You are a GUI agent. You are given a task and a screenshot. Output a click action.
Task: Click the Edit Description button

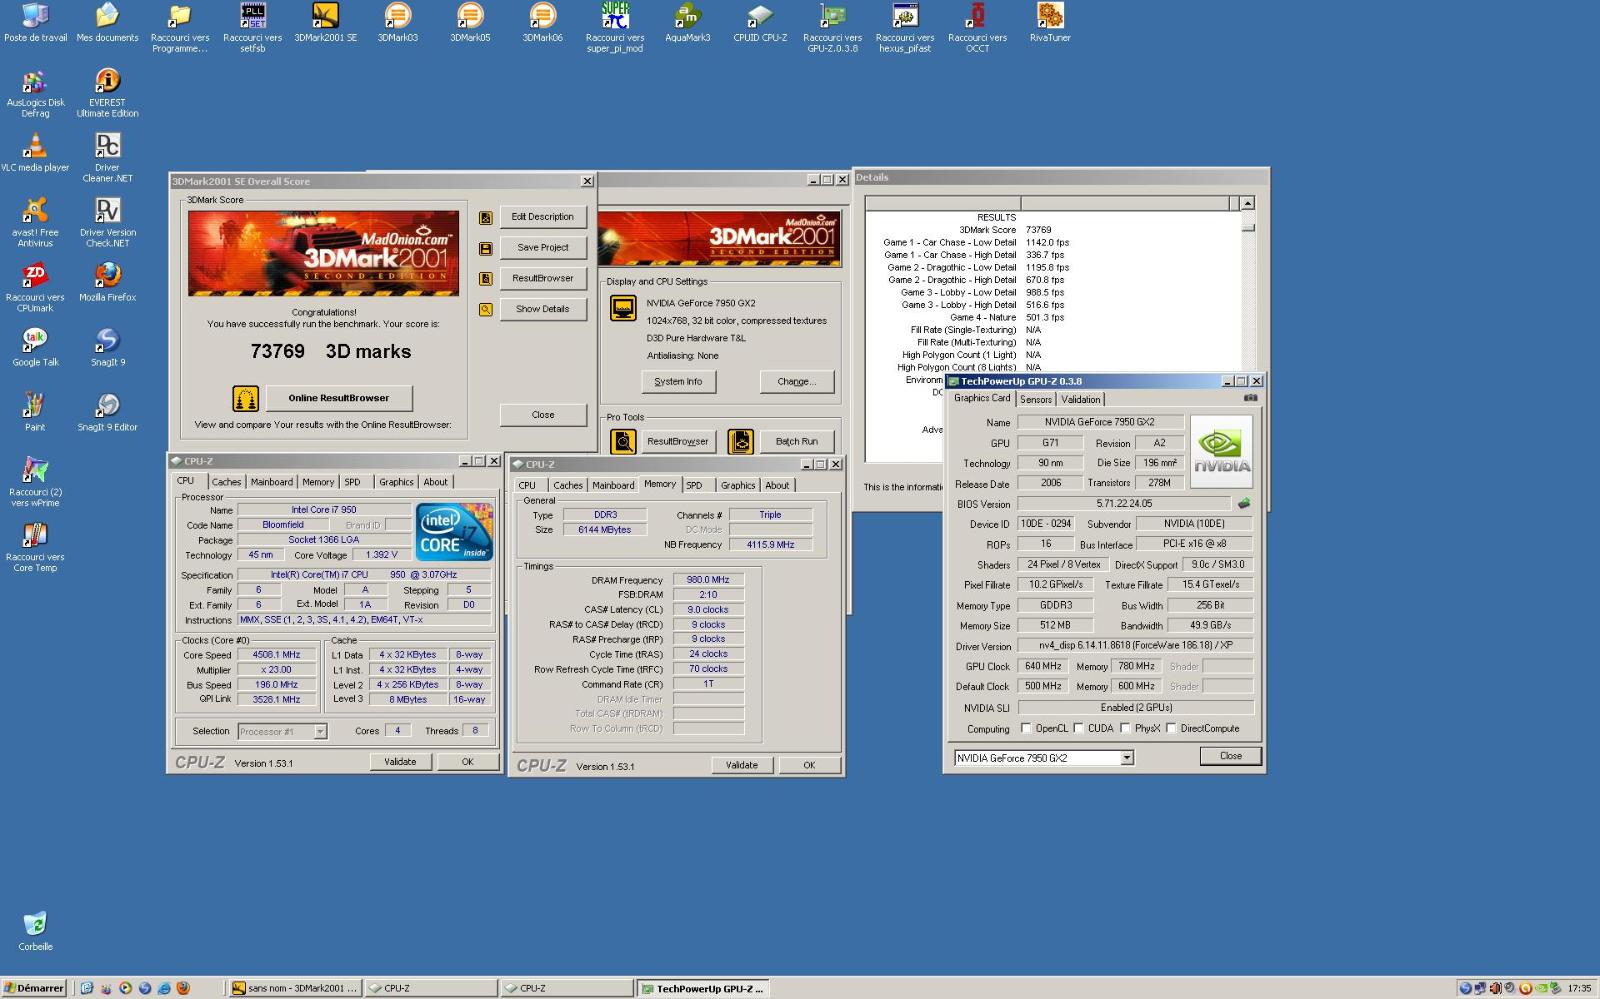click(543, 217)
